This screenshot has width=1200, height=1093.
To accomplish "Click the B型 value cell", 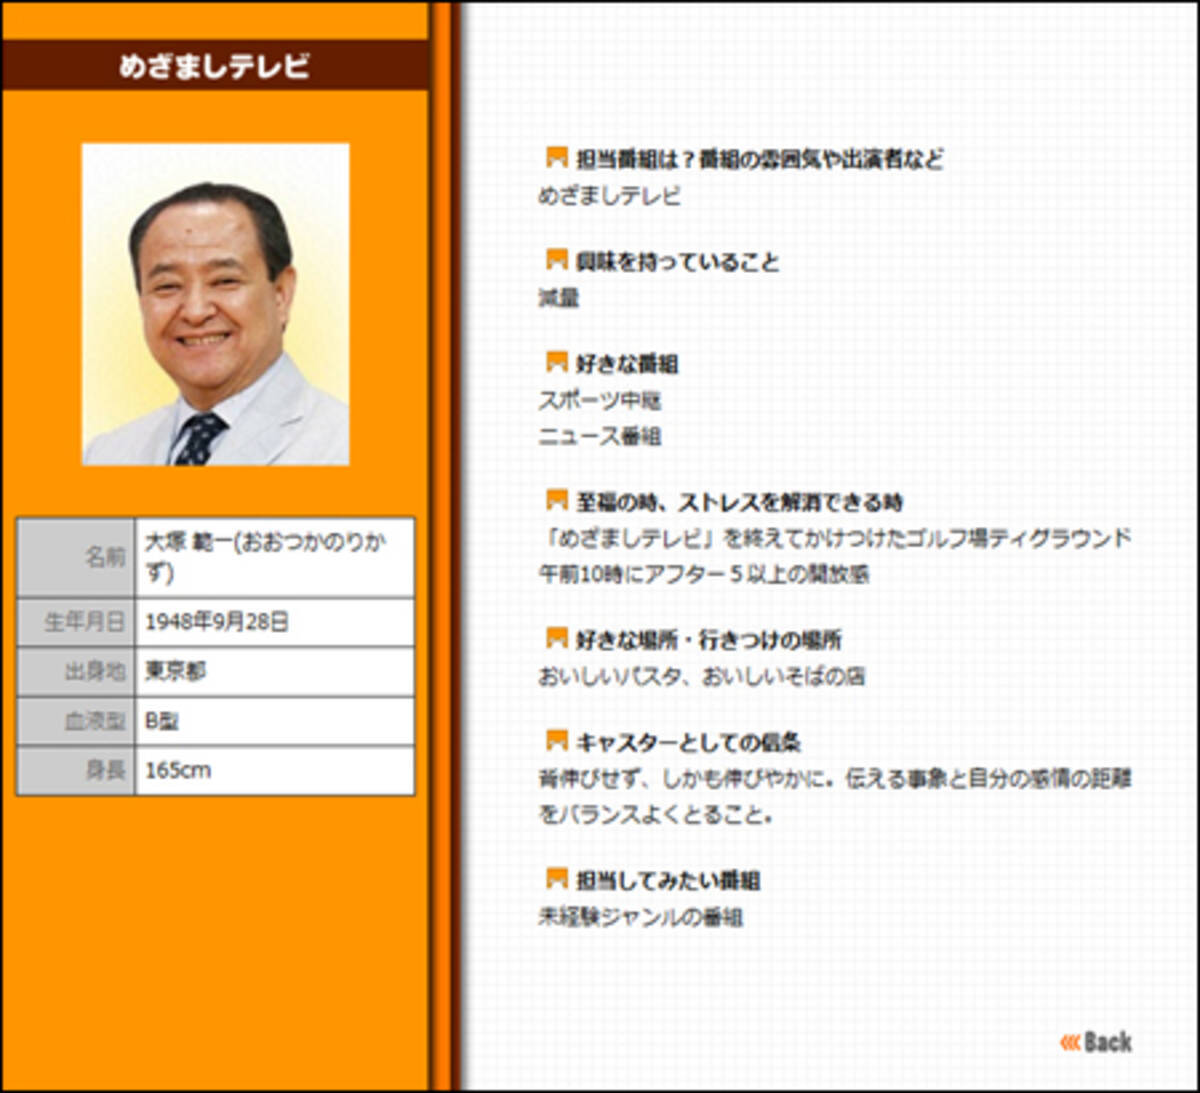I will [274, 721].
